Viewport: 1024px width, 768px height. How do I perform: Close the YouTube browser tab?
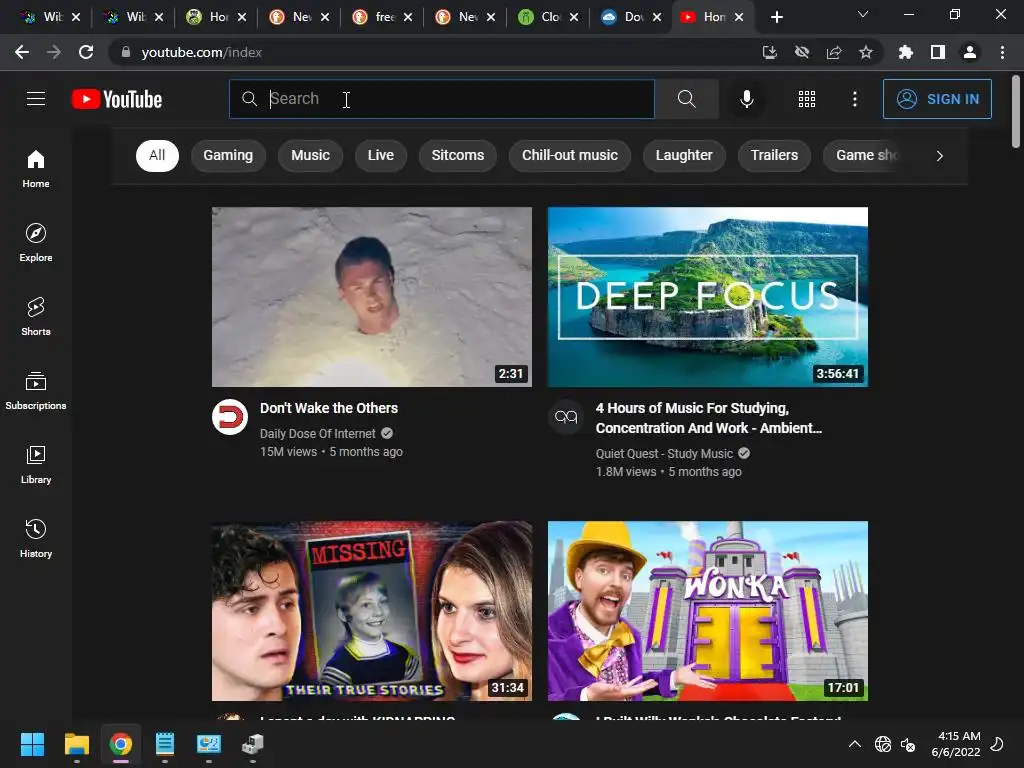click(x=739, y=17)
